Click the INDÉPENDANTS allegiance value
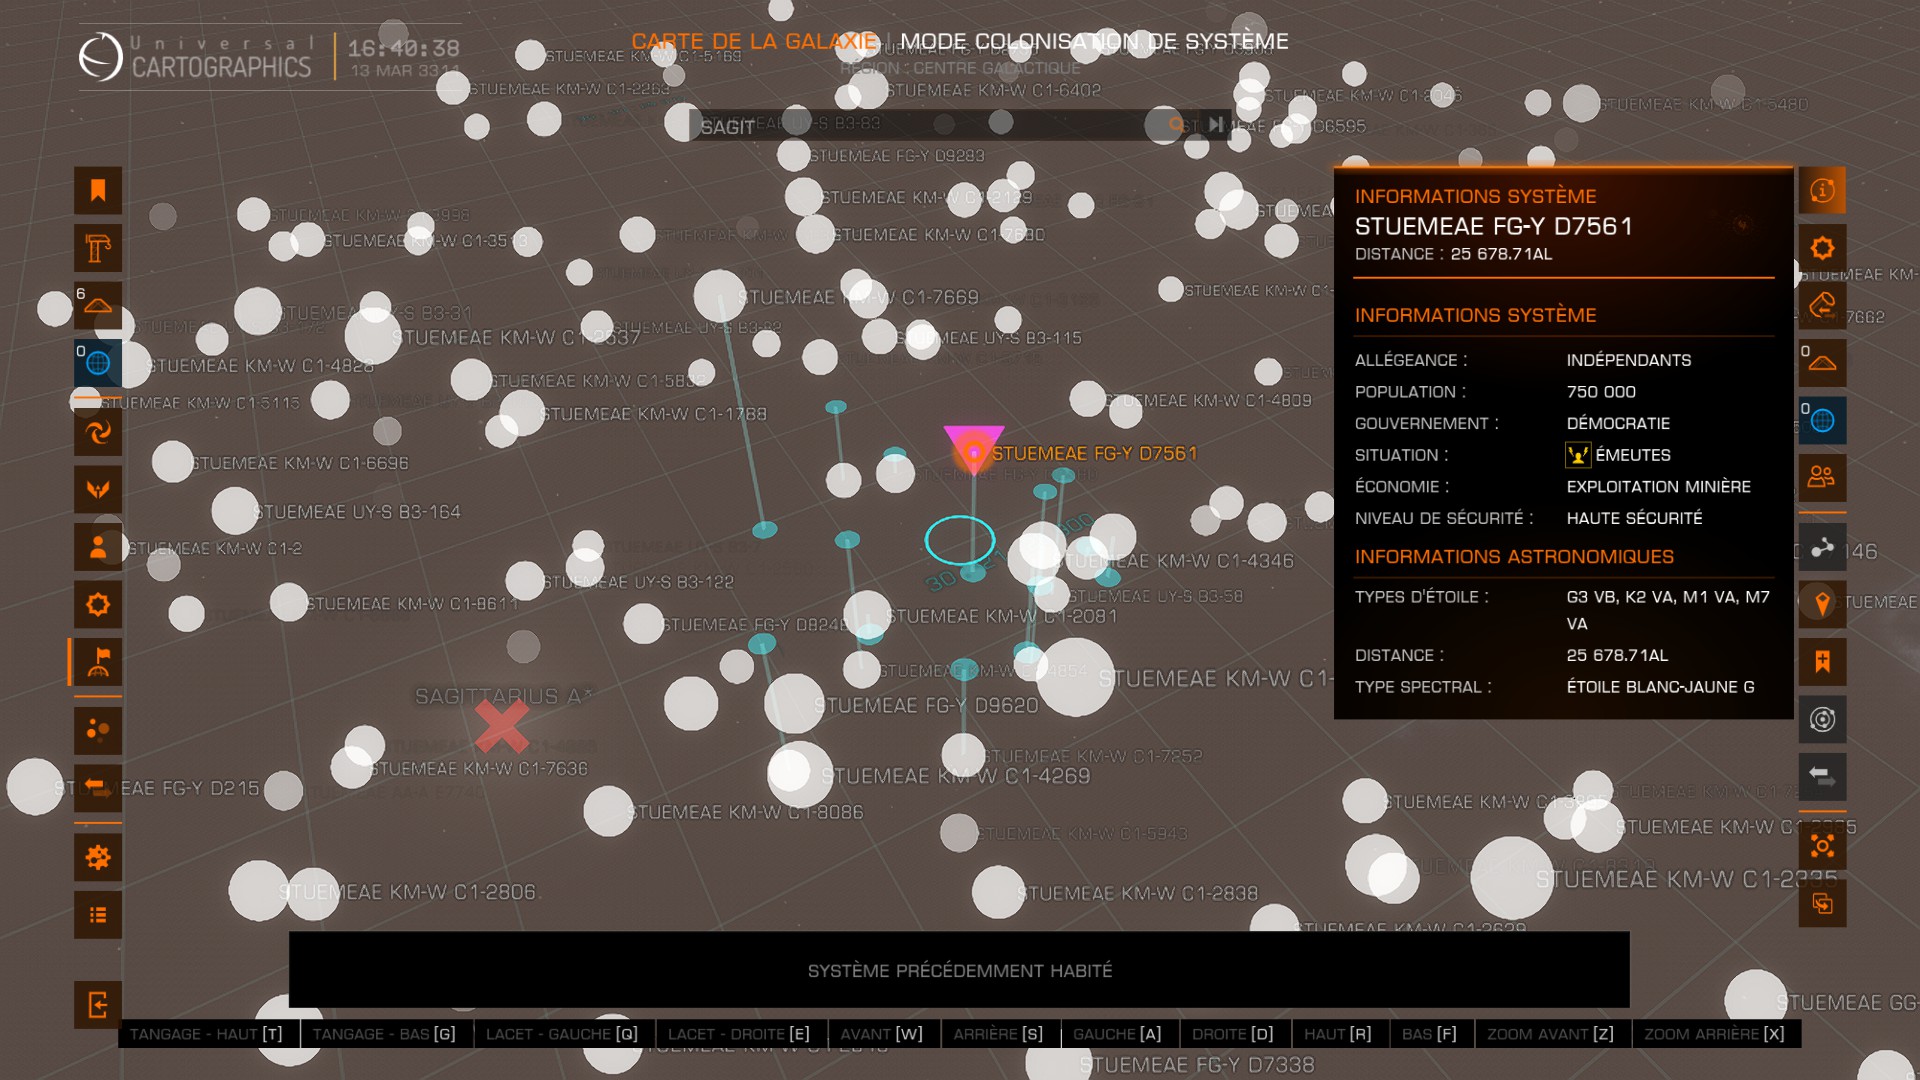Screen dimensions: 1920x1080 [x=1629, y=360]
